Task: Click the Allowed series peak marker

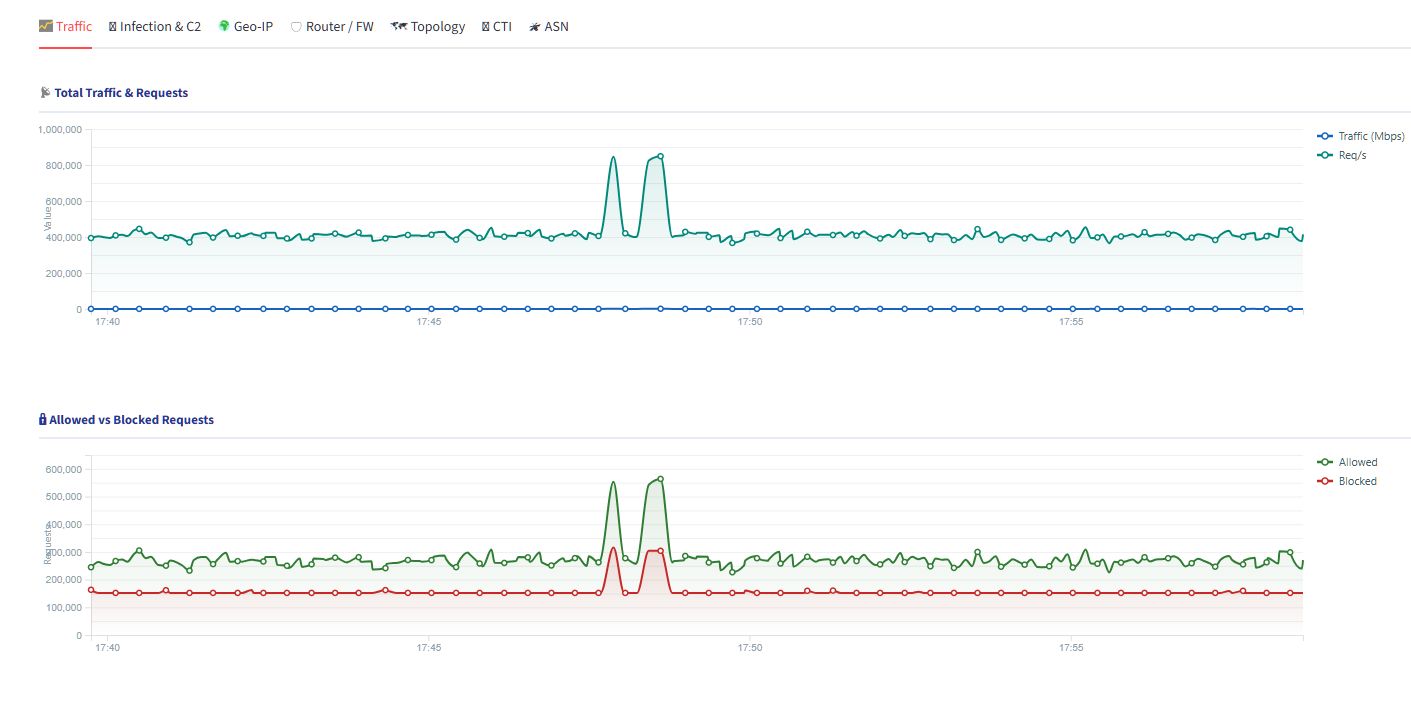Action: (x=661, y=479)
